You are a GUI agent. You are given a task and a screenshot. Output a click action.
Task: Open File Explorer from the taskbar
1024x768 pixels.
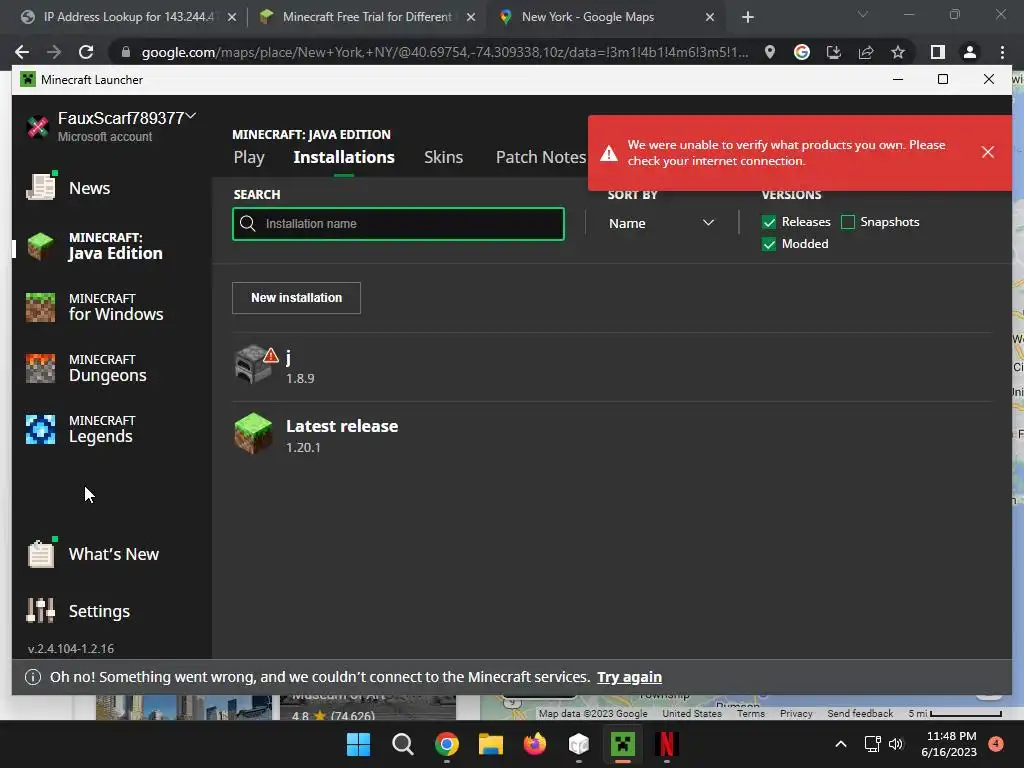coord(490,744)
